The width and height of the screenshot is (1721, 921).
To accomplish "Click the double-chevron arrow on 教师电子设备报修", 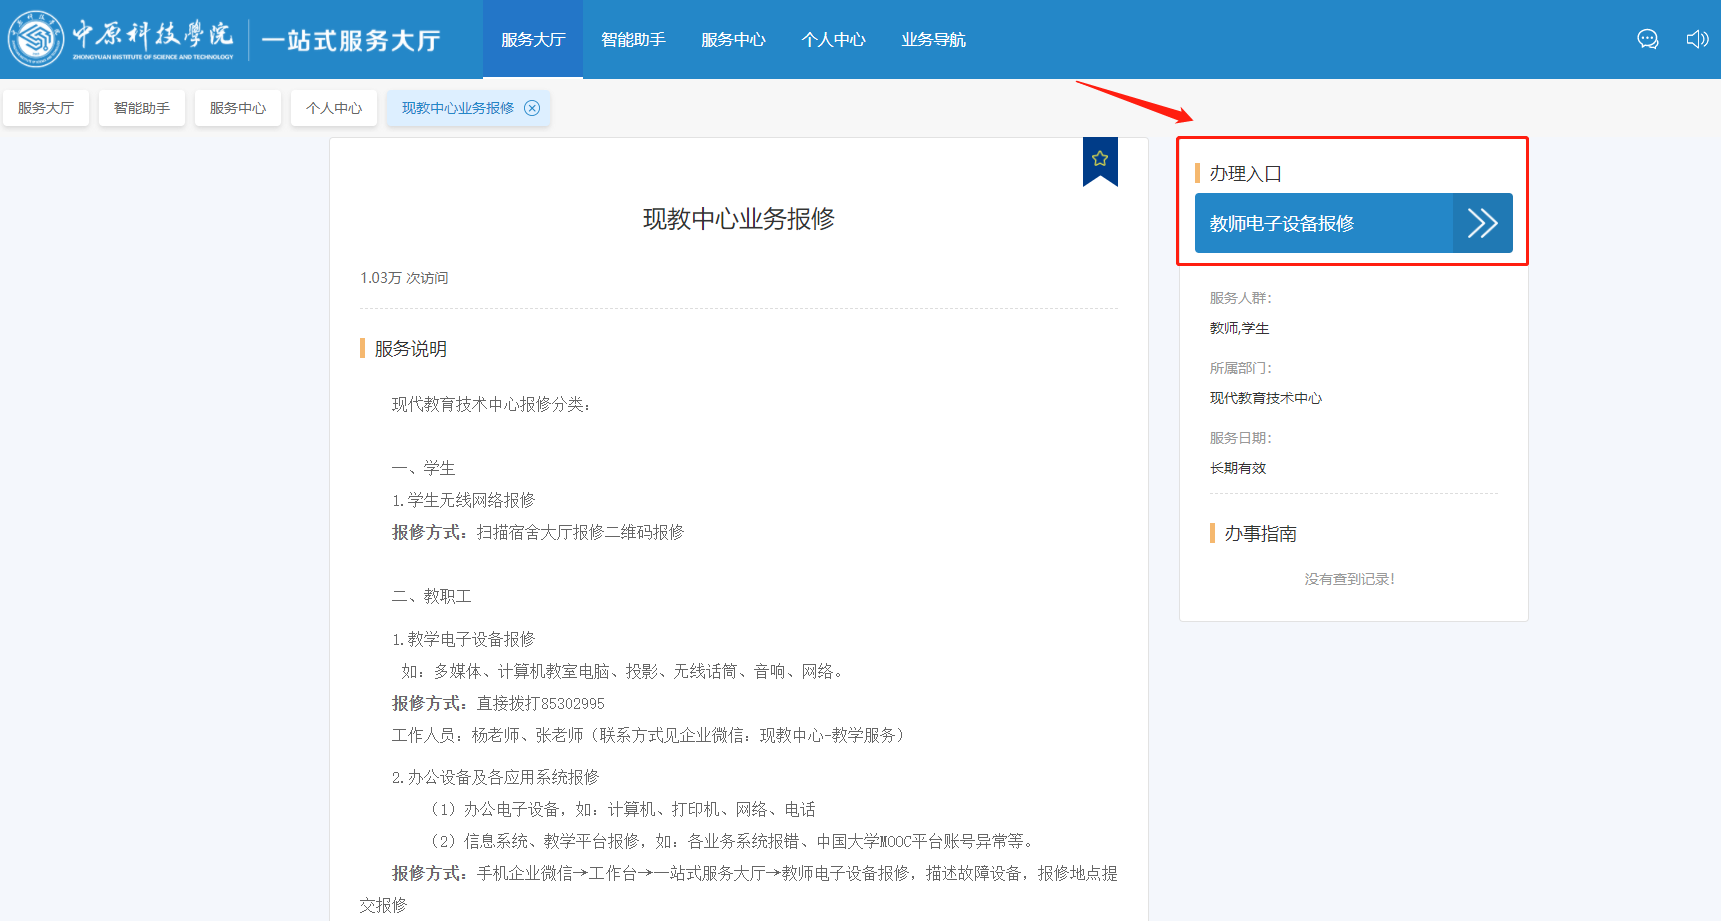I will tap(1482, 223).
